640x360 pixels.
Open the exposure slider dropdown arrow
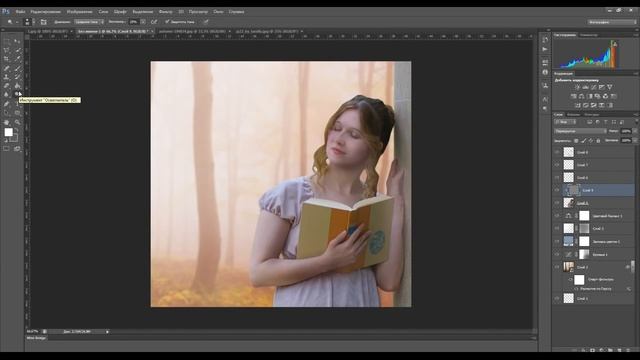click(x=143, y=22)
